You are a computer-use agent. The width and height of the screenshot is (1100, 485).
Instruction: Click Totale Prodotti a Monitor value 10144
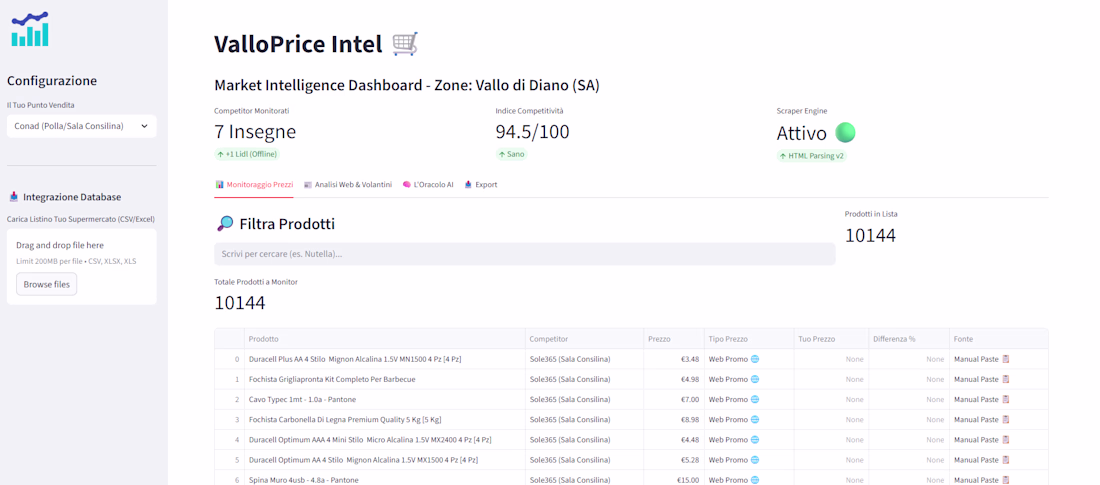240,303
